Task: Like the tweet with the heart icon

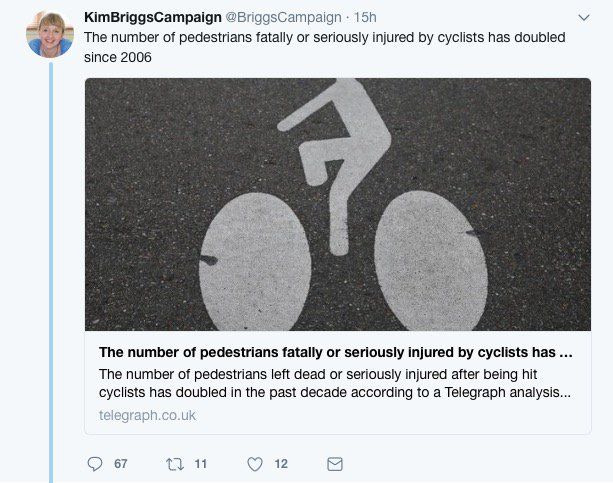Action: pyautogui.click(x=255, y=464)
